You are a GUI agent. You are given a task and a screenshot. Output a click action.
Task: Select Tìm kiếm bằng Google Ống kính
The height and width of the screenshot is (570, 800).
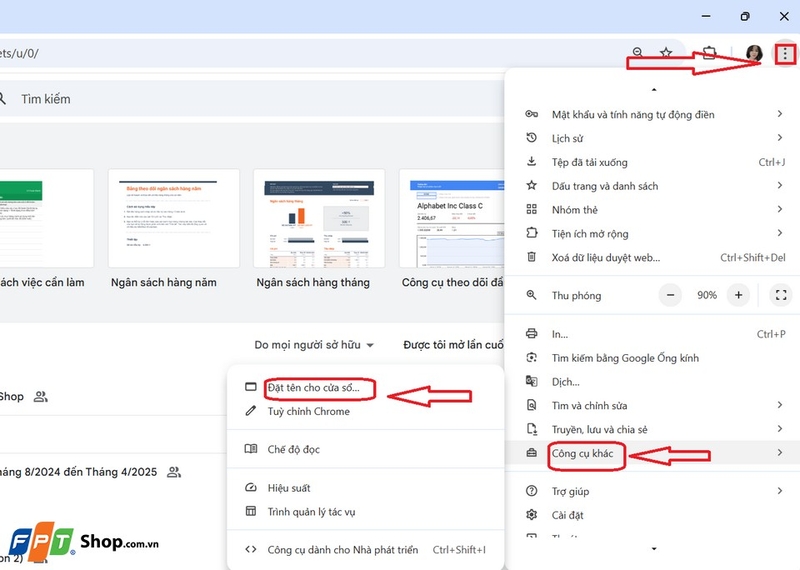tap(653, 358)
